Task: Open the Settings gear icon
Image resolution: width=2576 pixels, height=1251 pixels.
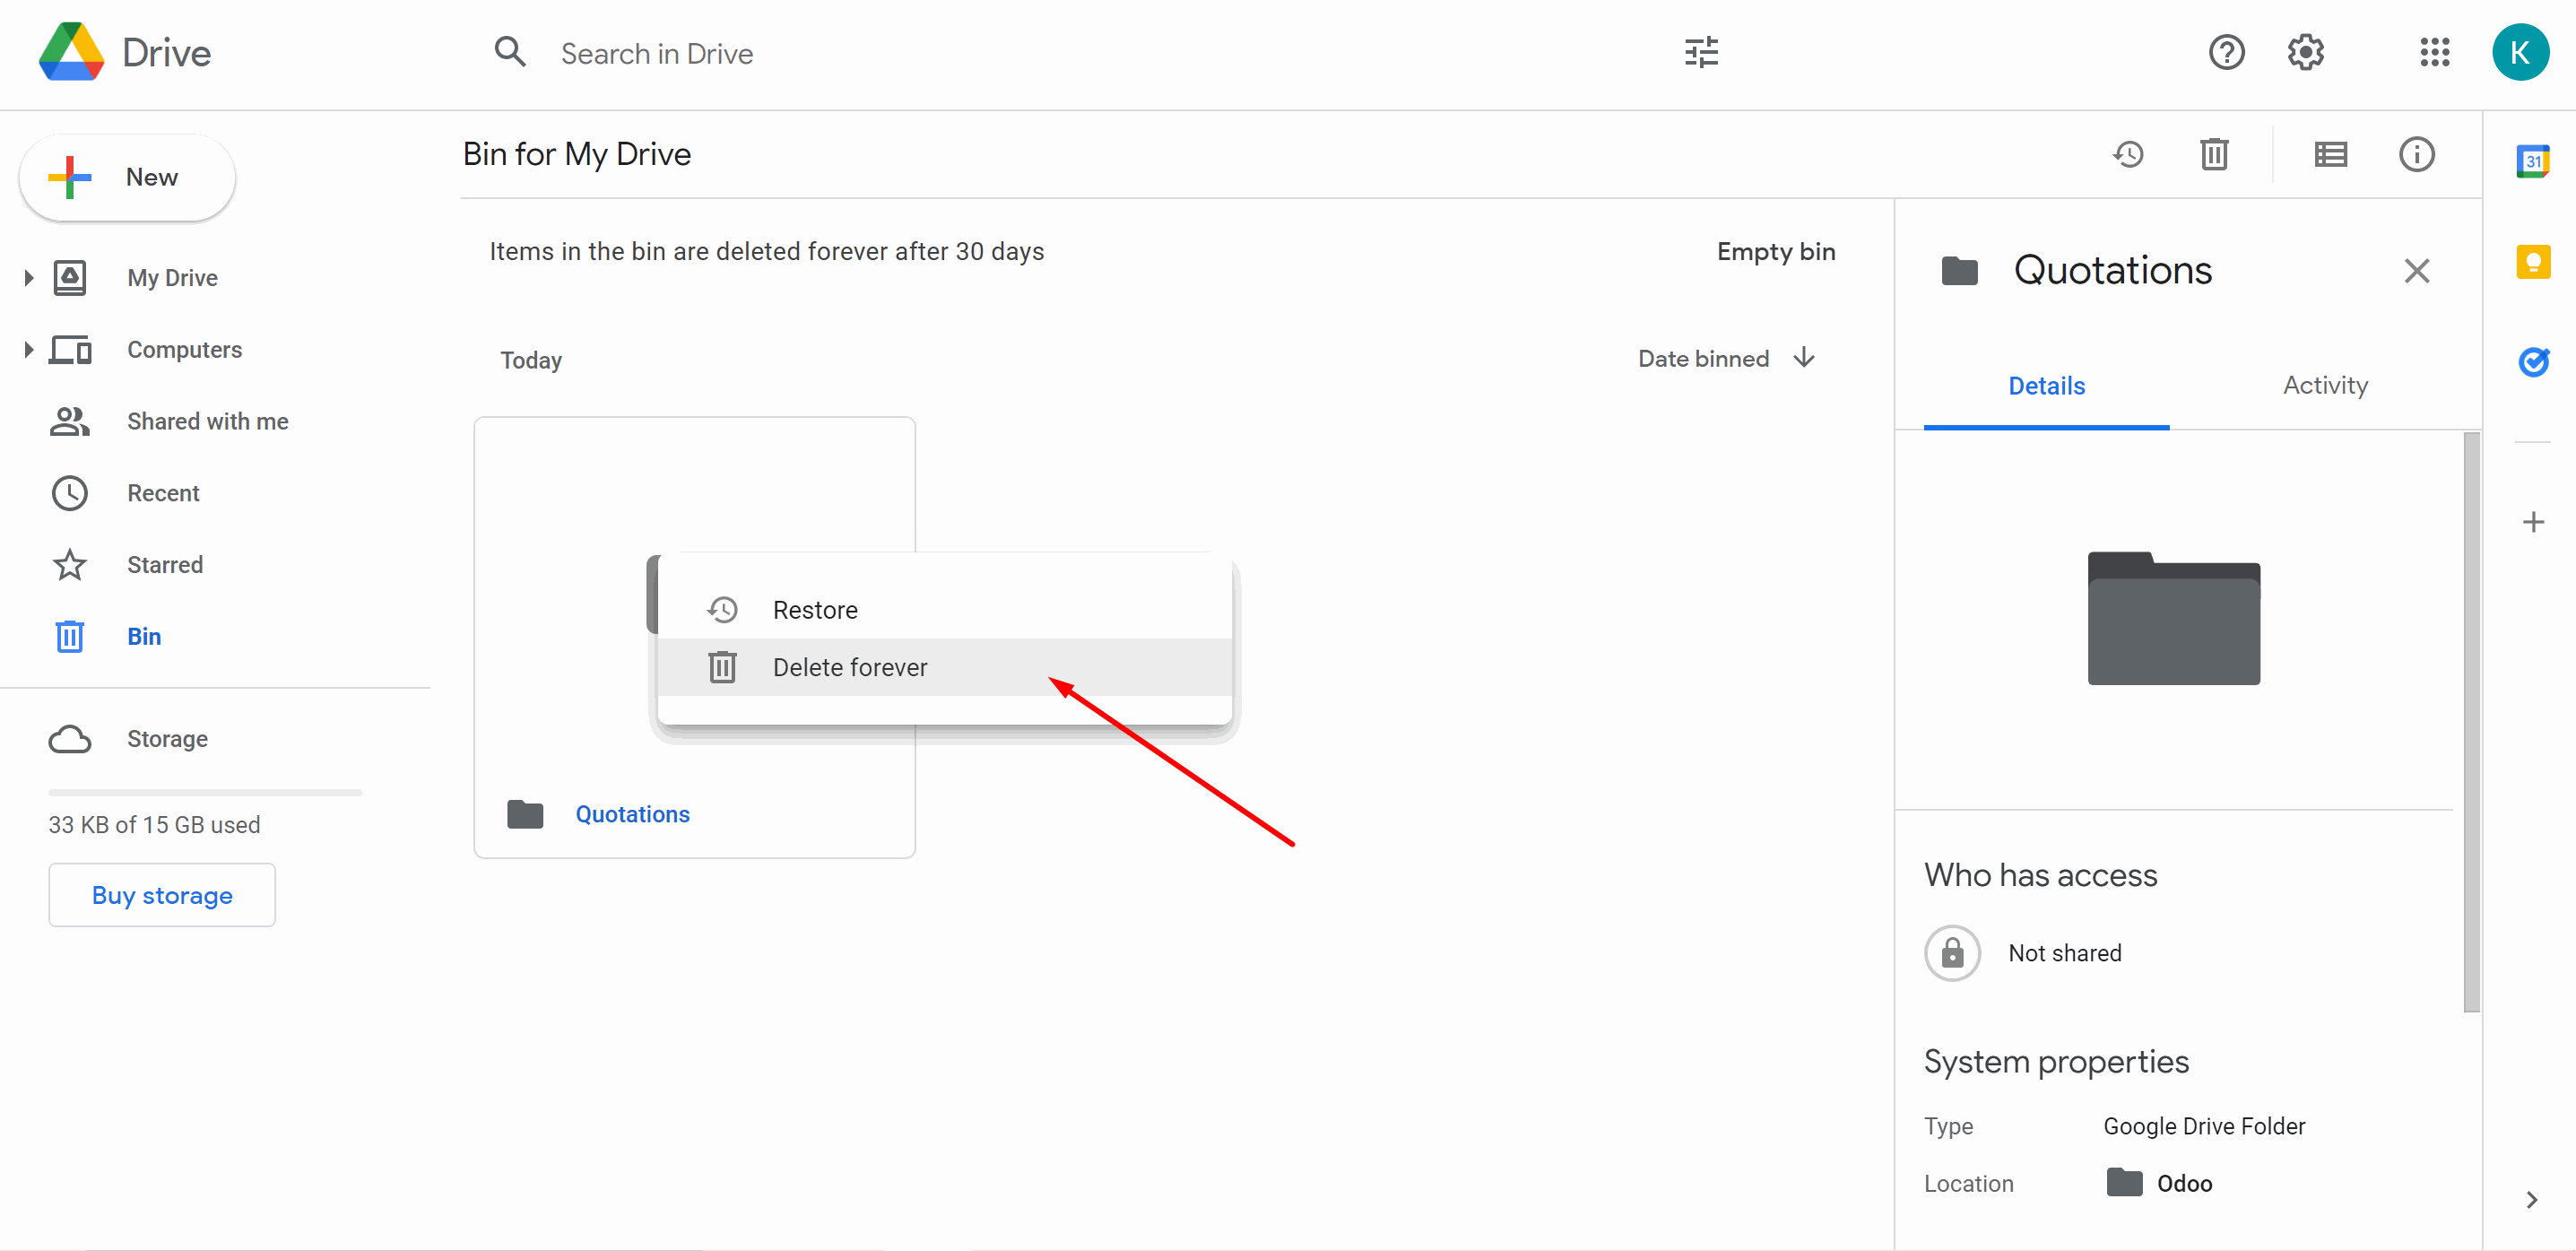Action: click(x=2305, y=52)
